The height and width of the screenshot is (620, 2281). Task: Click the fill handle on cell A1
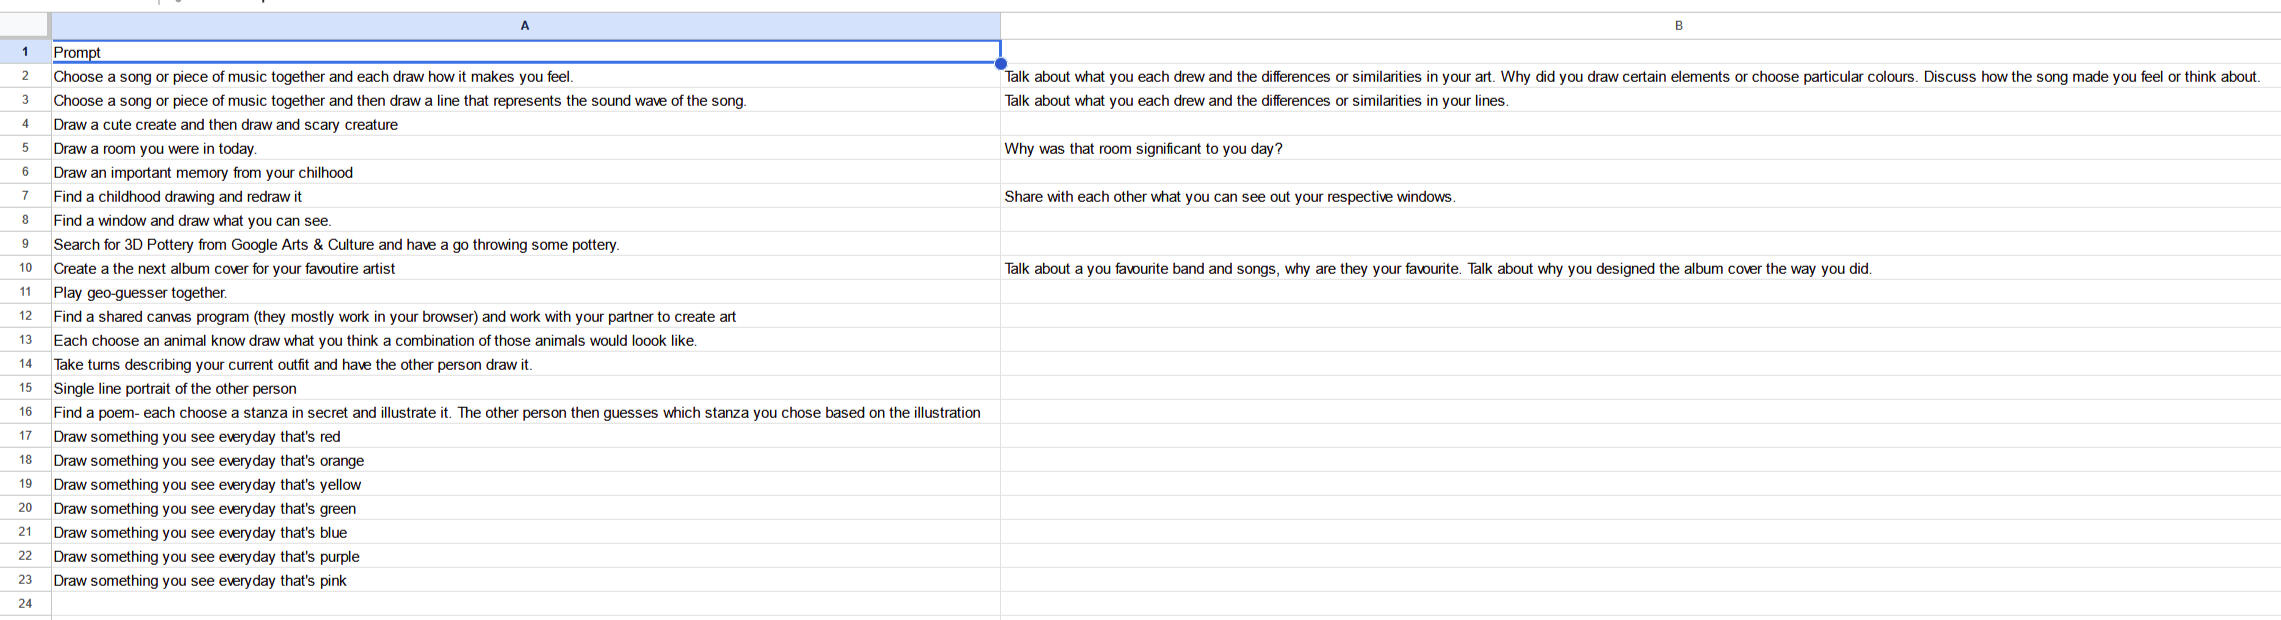[x=1000, y=64]
